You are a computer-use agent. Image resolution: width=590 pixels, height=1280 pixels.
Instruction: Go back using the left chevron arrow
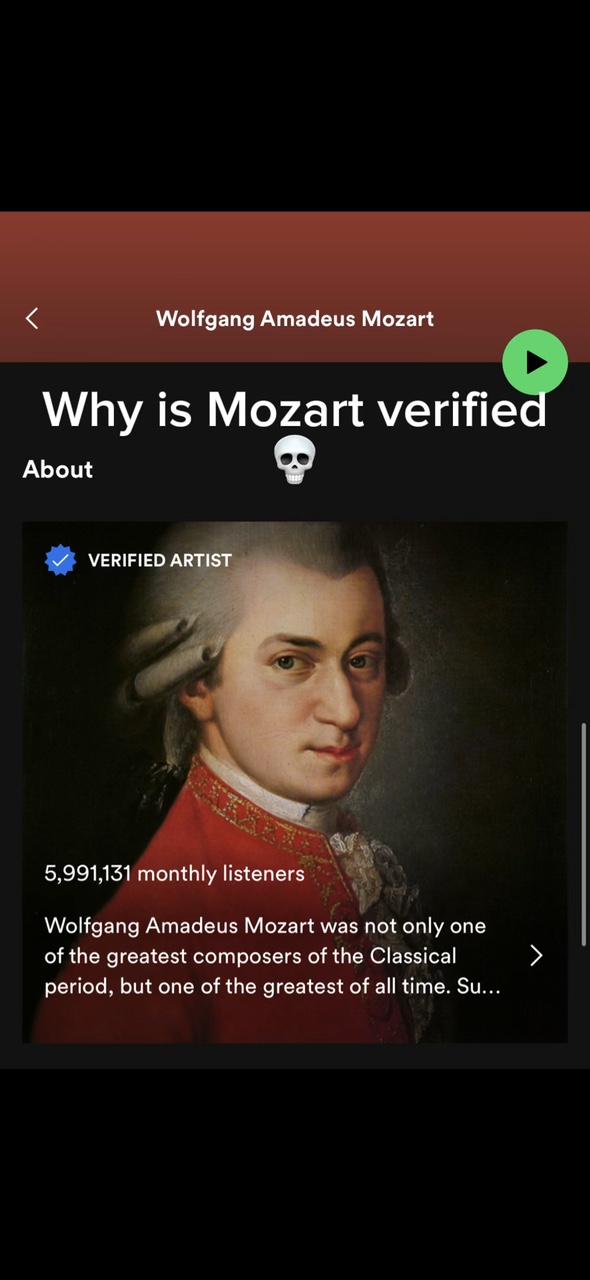(32, 318)
